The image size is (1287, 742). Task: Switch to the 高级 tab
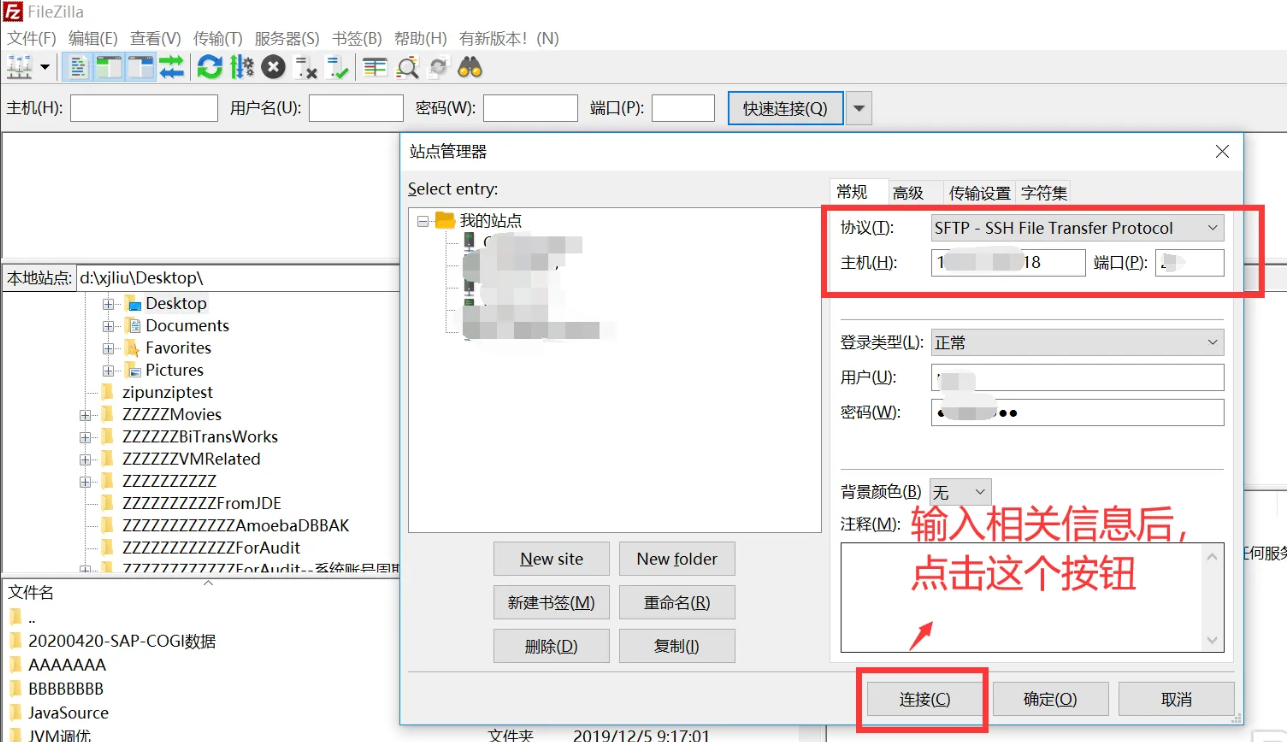(908, 193)
